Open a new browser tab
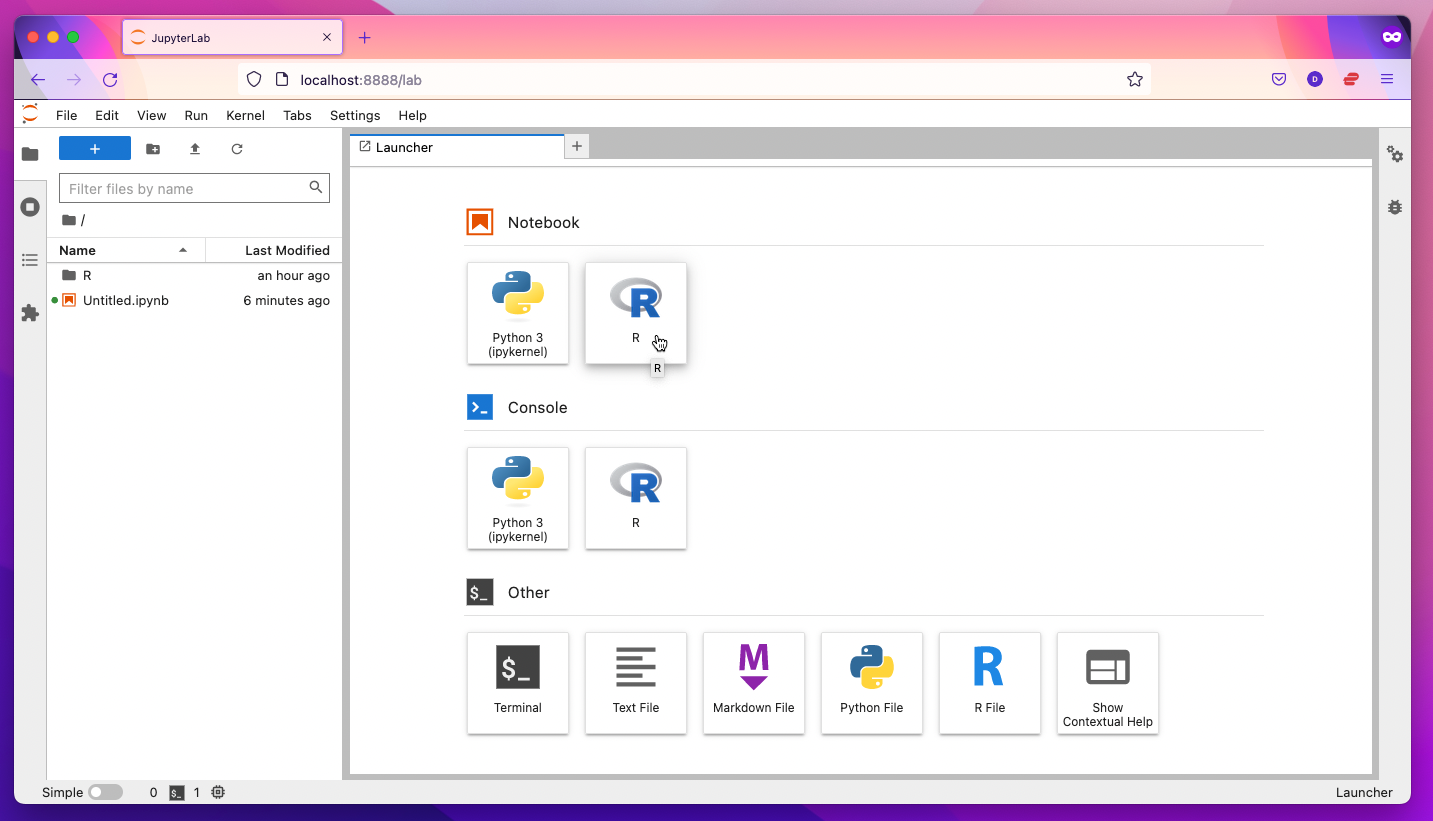The width and height of the screenshot is (1433, 821). click(x=364, y=38)
